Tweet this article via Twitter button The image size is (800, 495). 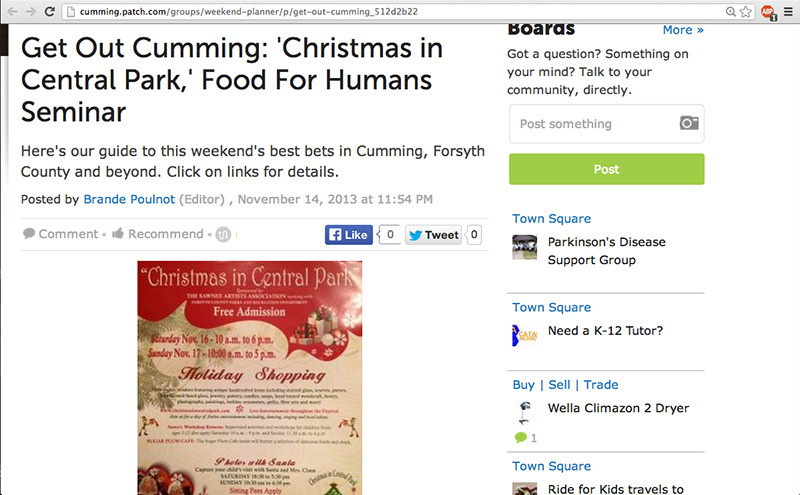tap(434, 235)
